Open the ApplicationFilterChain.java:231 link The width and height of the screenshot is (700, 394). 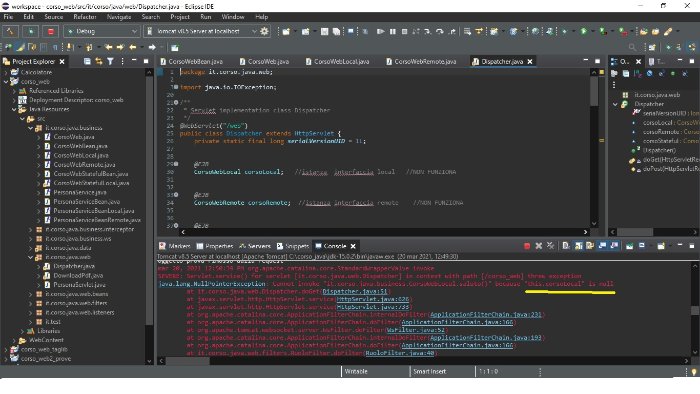coord(486,315)
